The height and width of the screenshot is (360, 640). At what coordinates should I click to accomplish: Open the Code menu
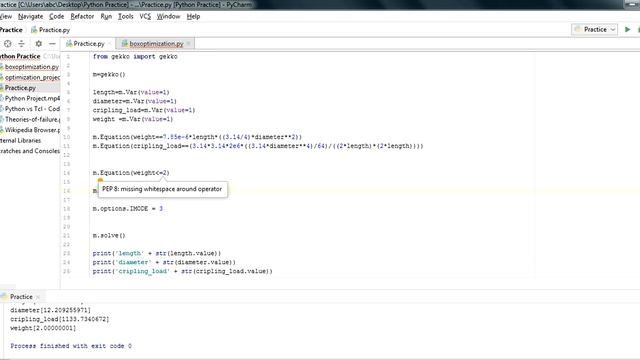pyautogui.click(x=56, y=16)
